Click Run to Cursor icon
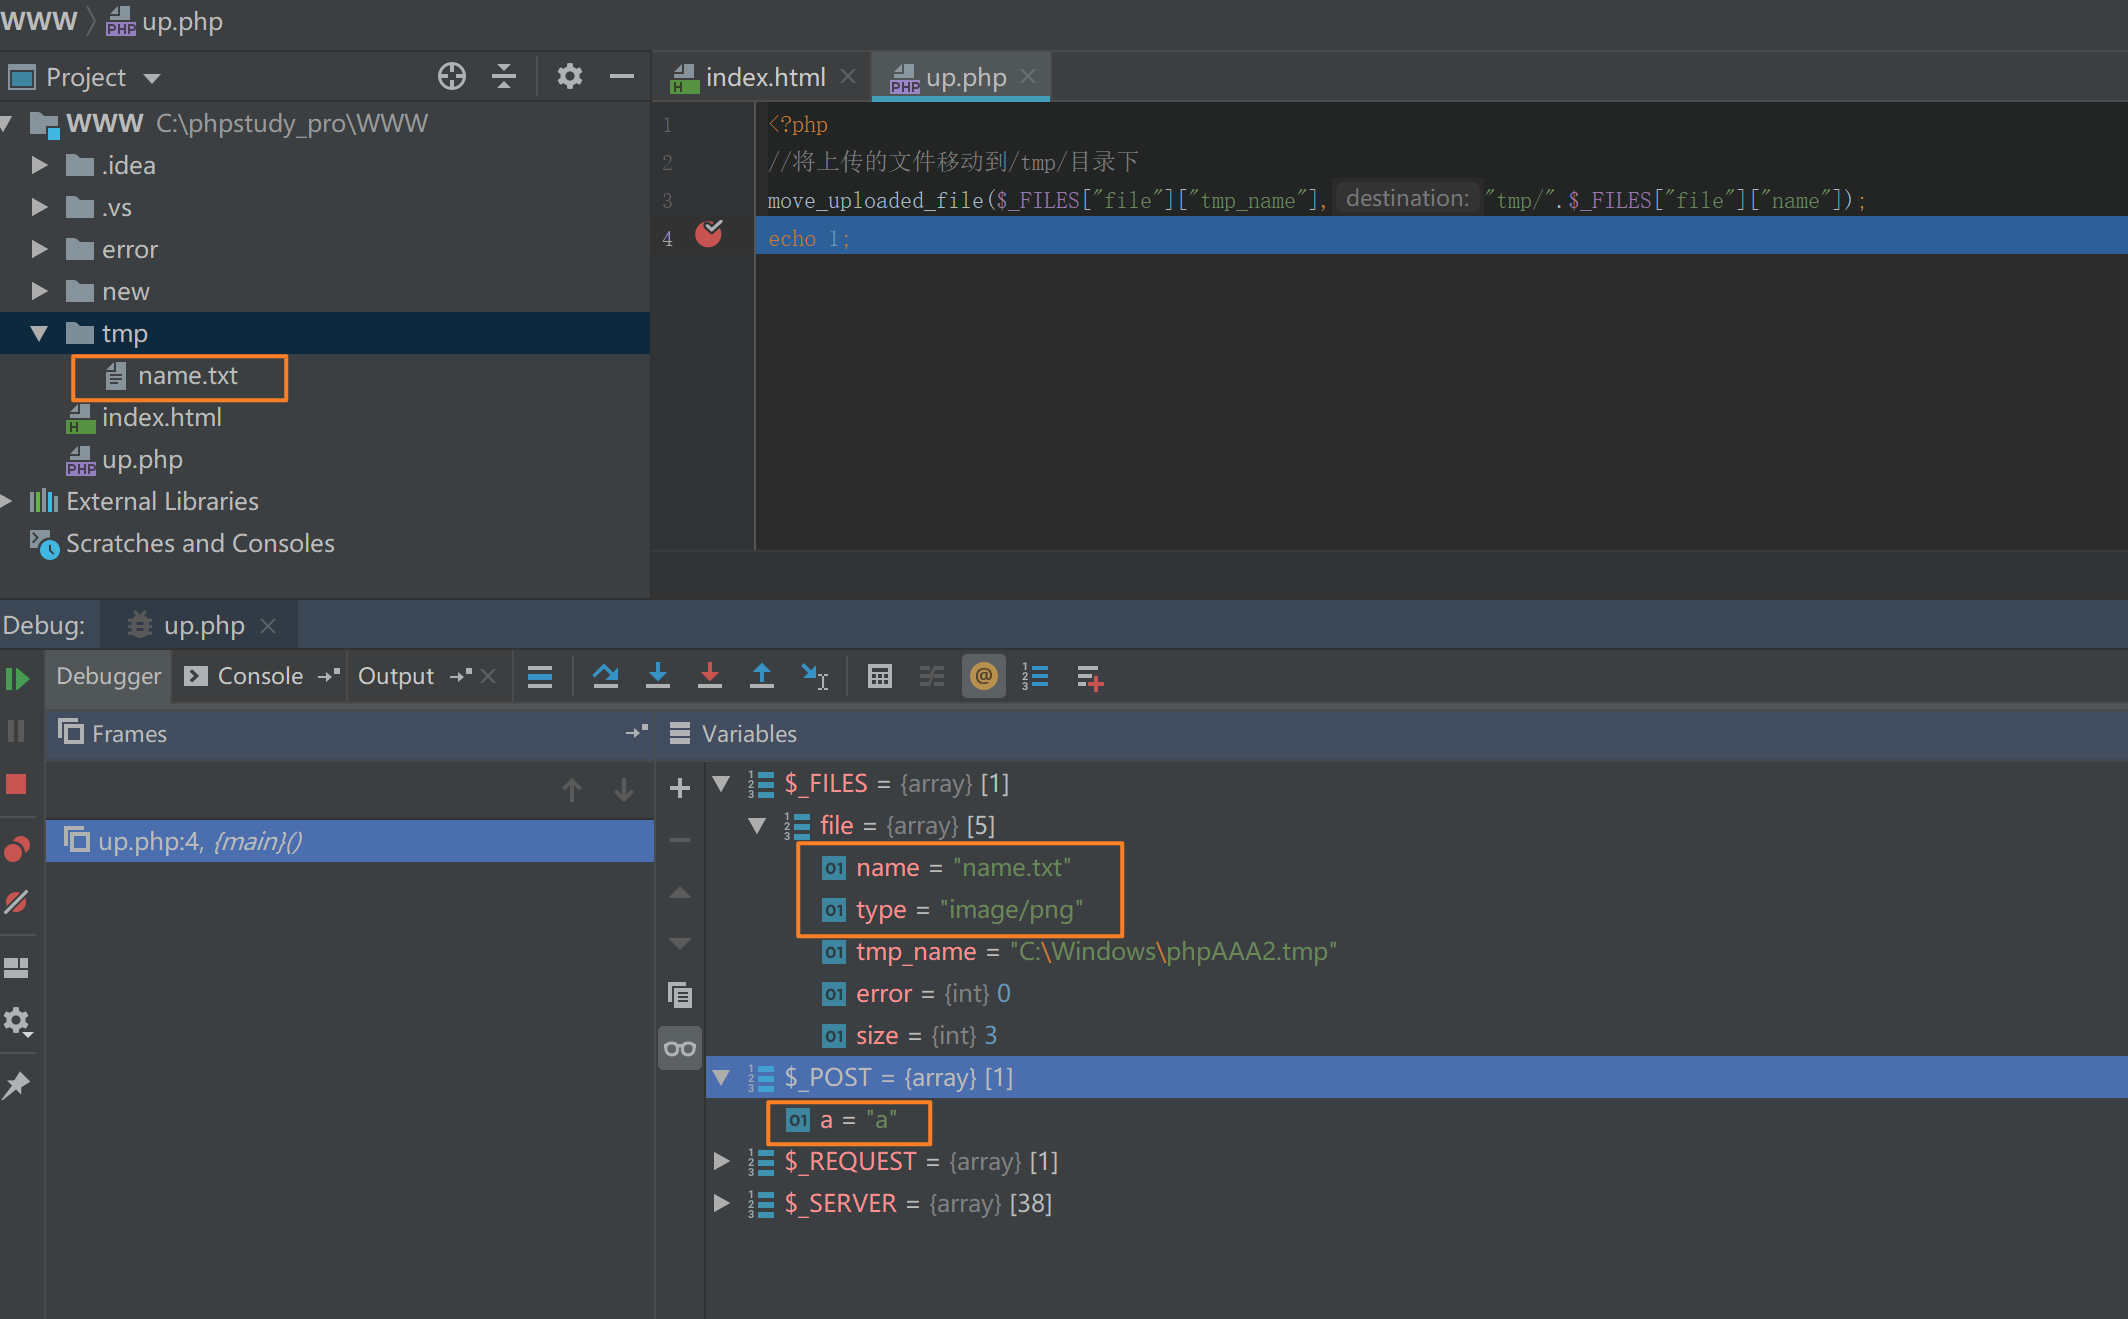Image resolution: width=2128 pixels, height=1319 pixels. tap(815, 677)
